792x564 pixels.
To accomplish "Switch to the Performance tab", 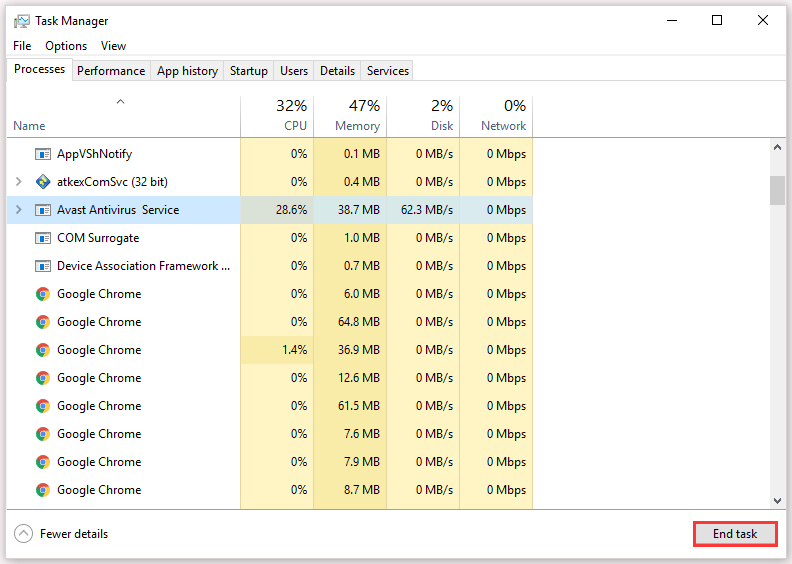I will pos(111,71).
